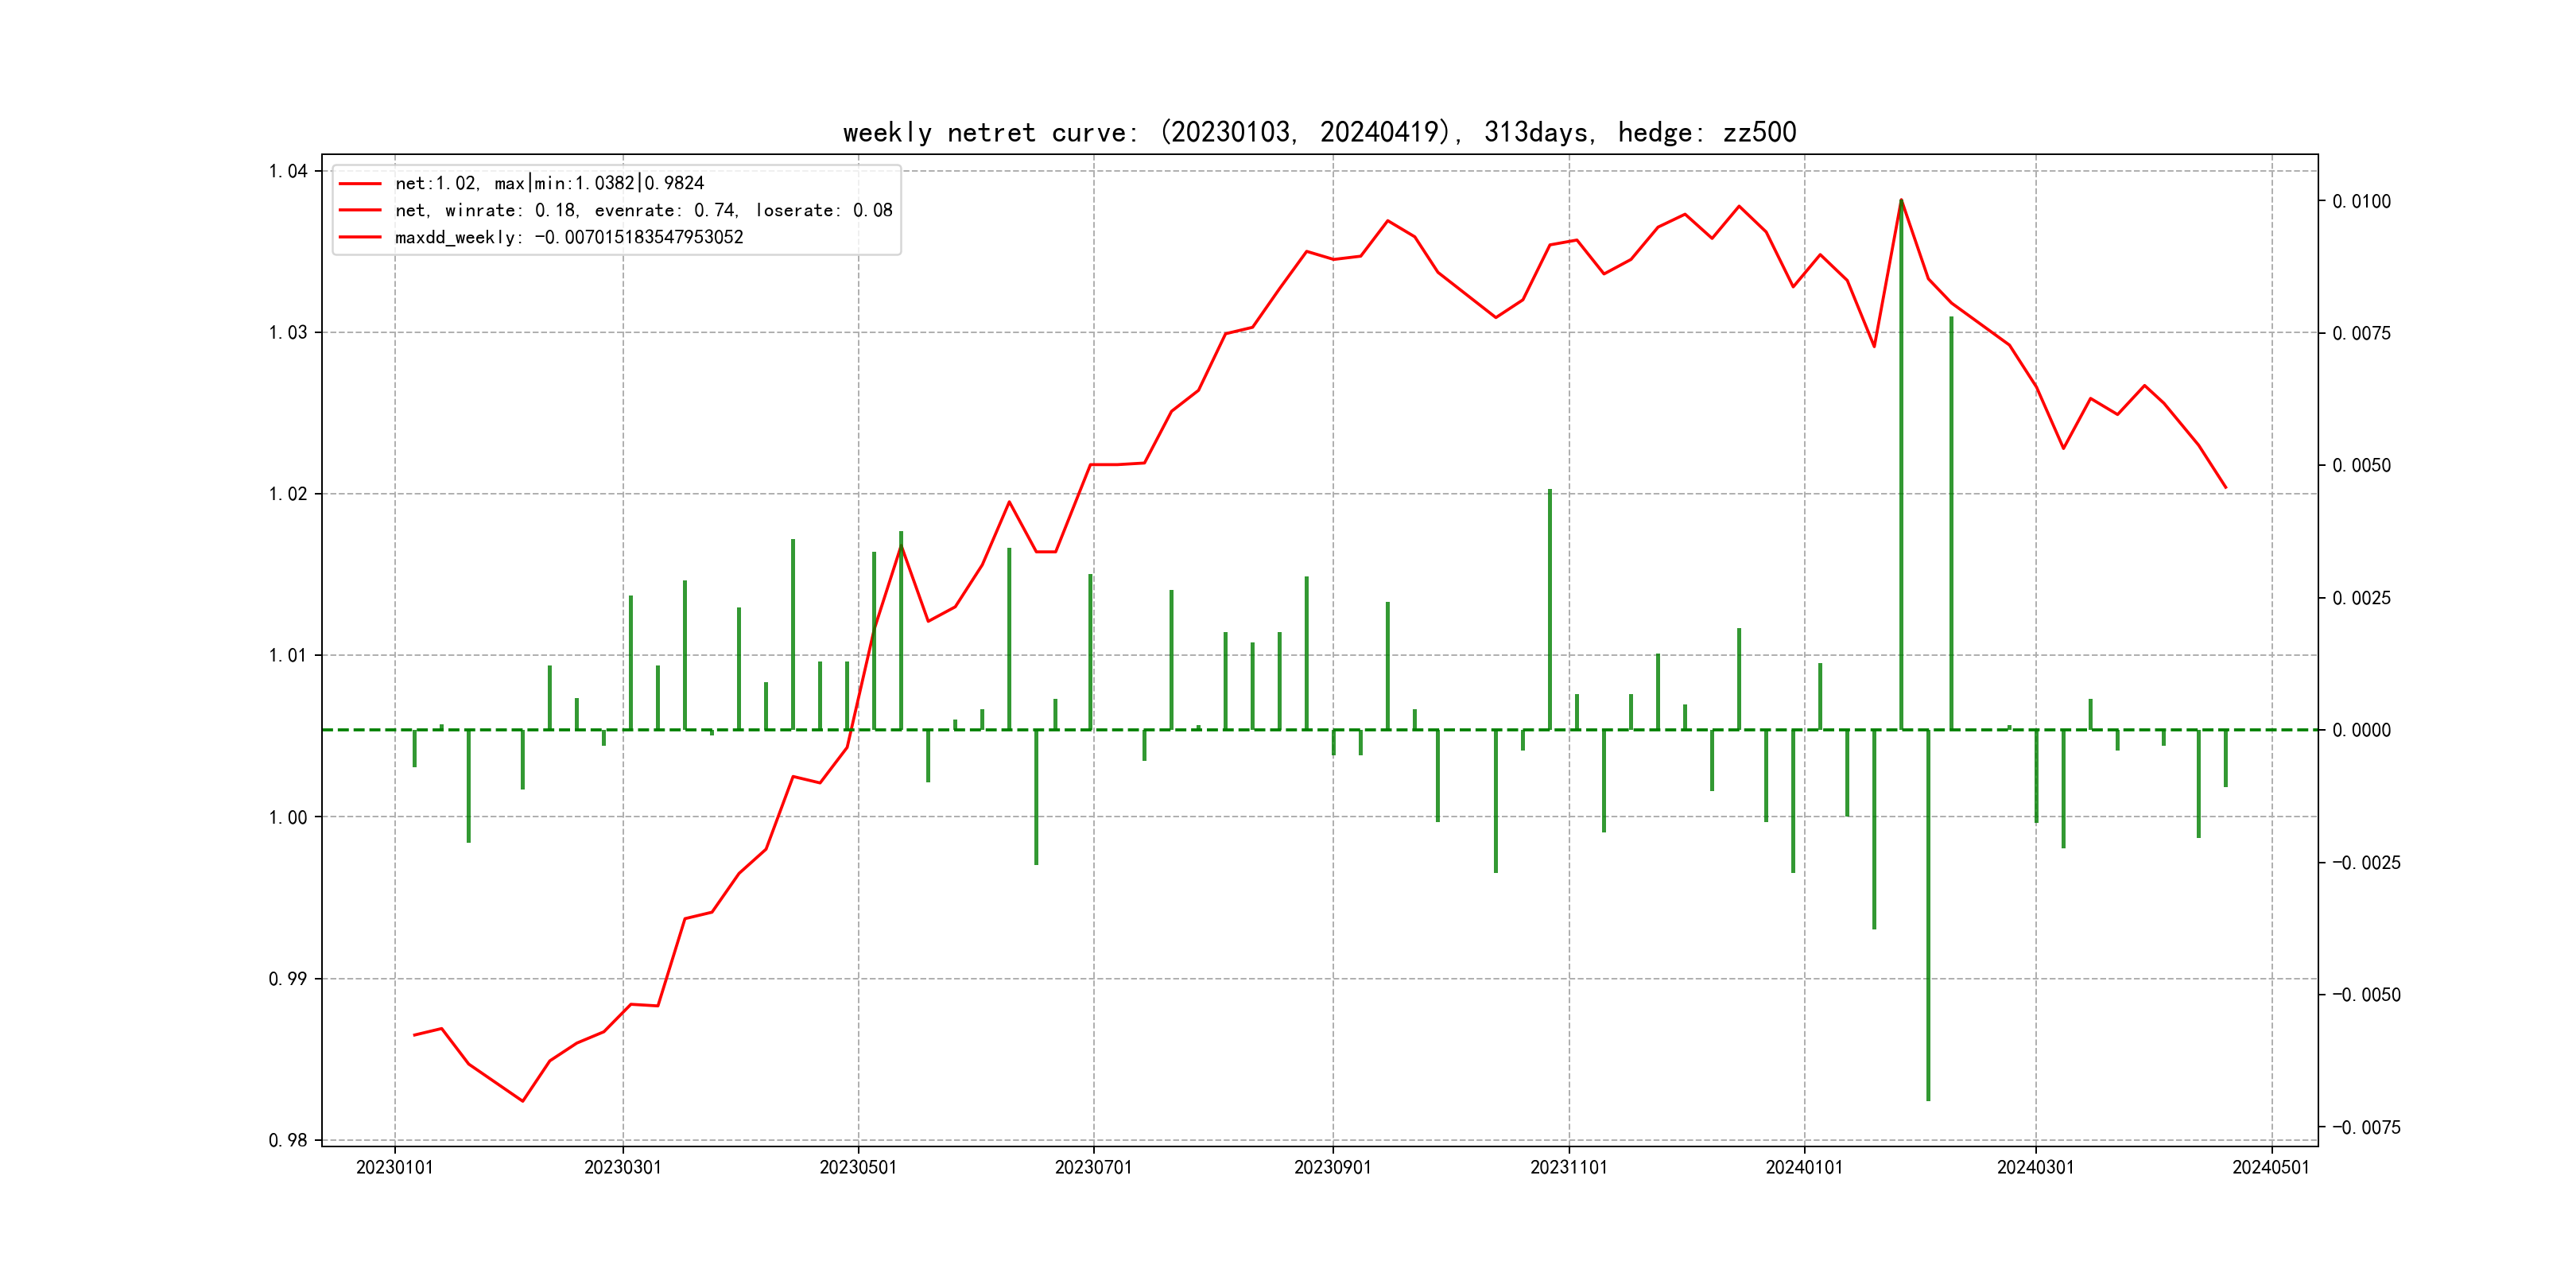Click the 20240501 x-axis date label
Viewport: 2576px width, 1288px height.
tap(2271, 1167)
